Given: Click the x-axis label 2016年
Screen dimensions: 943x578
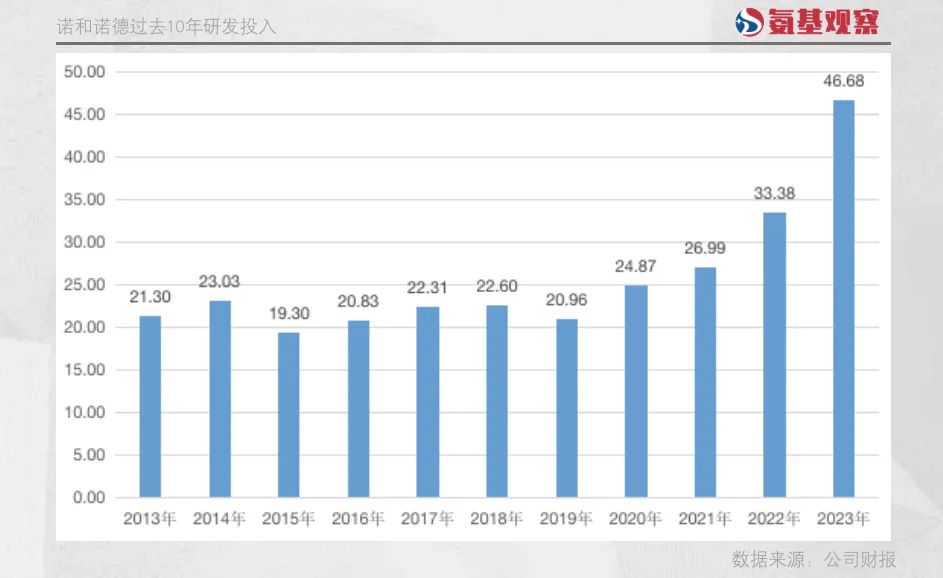Looking at the screenshot, I should [358, 518].
